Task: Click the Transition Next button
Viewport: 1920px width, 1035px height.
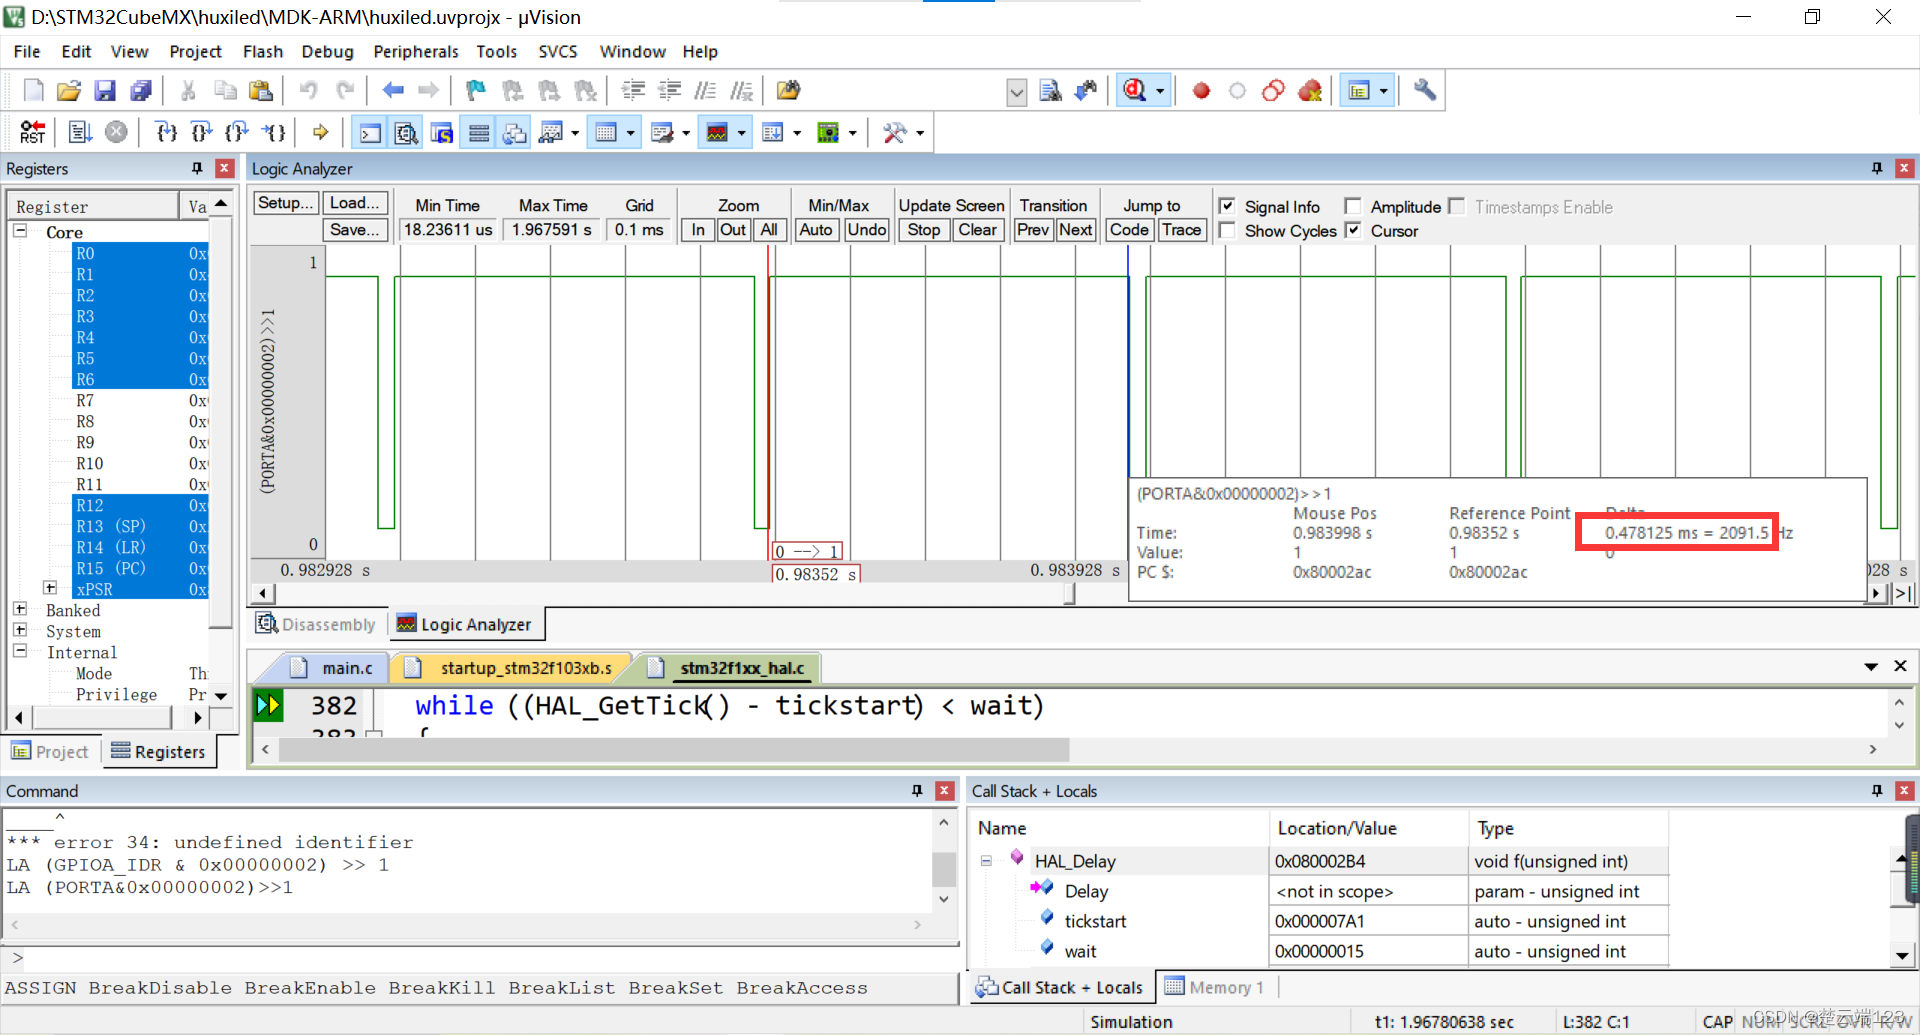Action: [1076, 230]
